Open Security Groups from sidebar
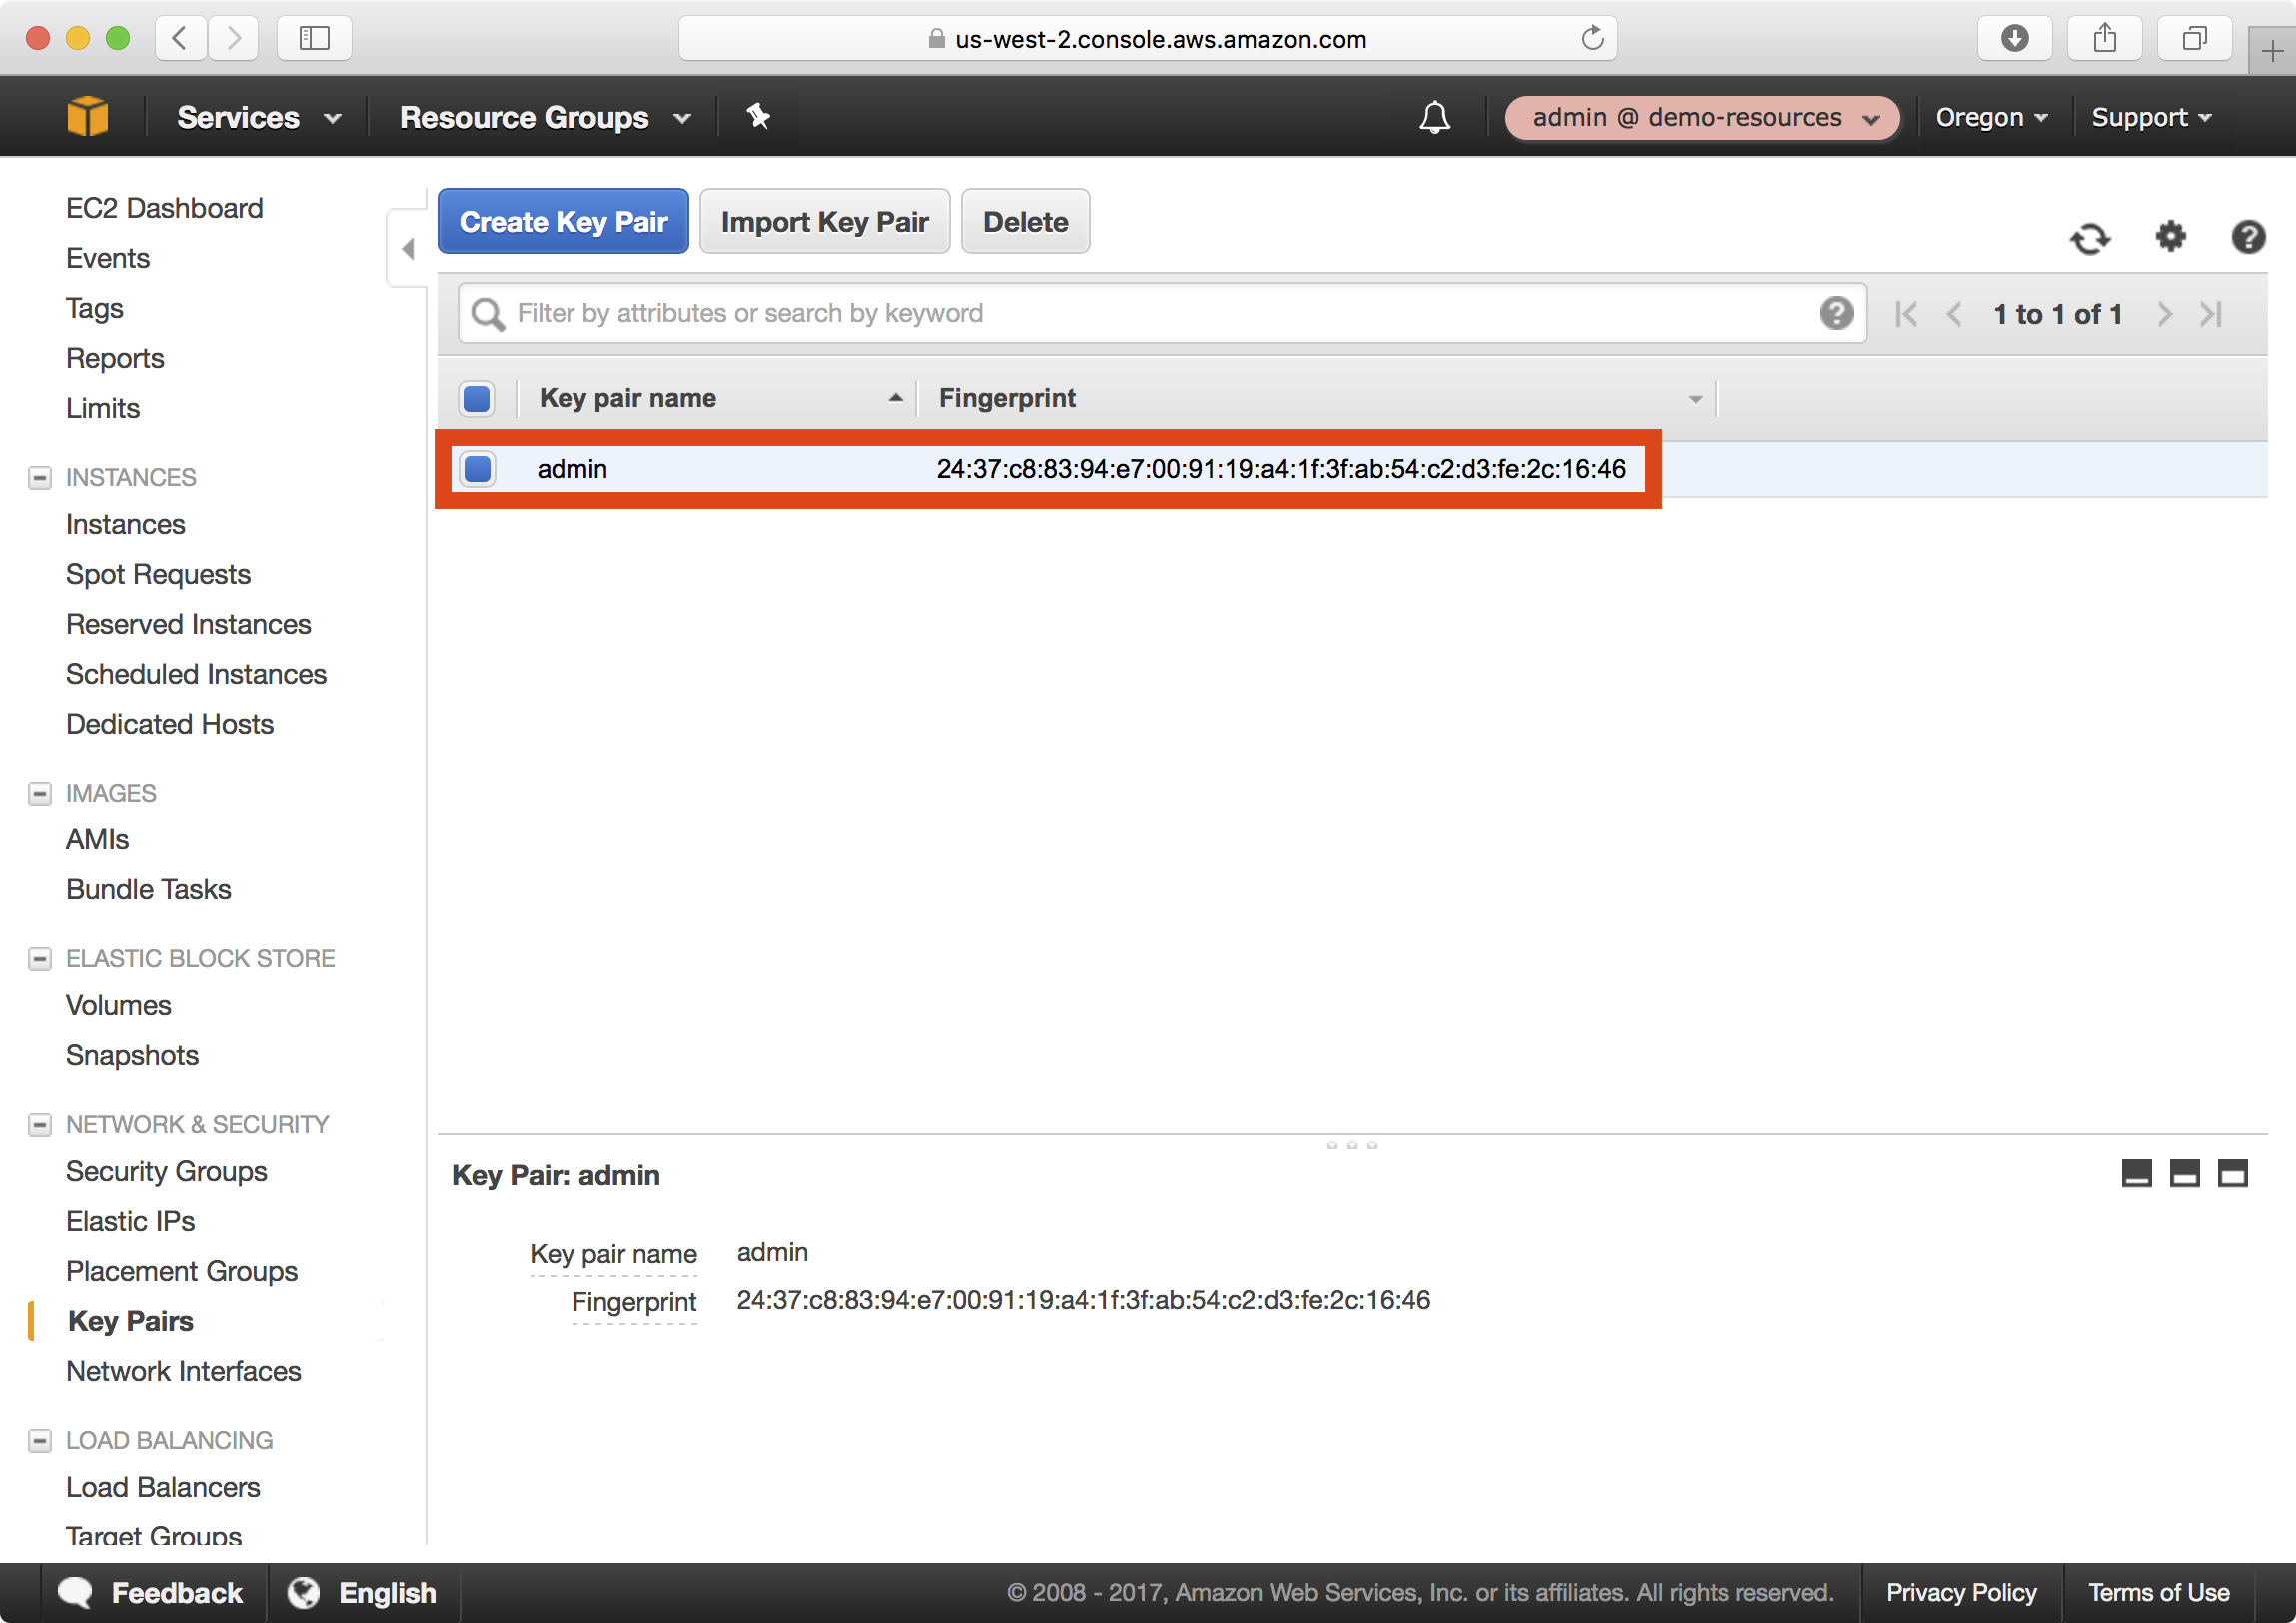The image size is (2296, 1623). [x=167, y=1172]
